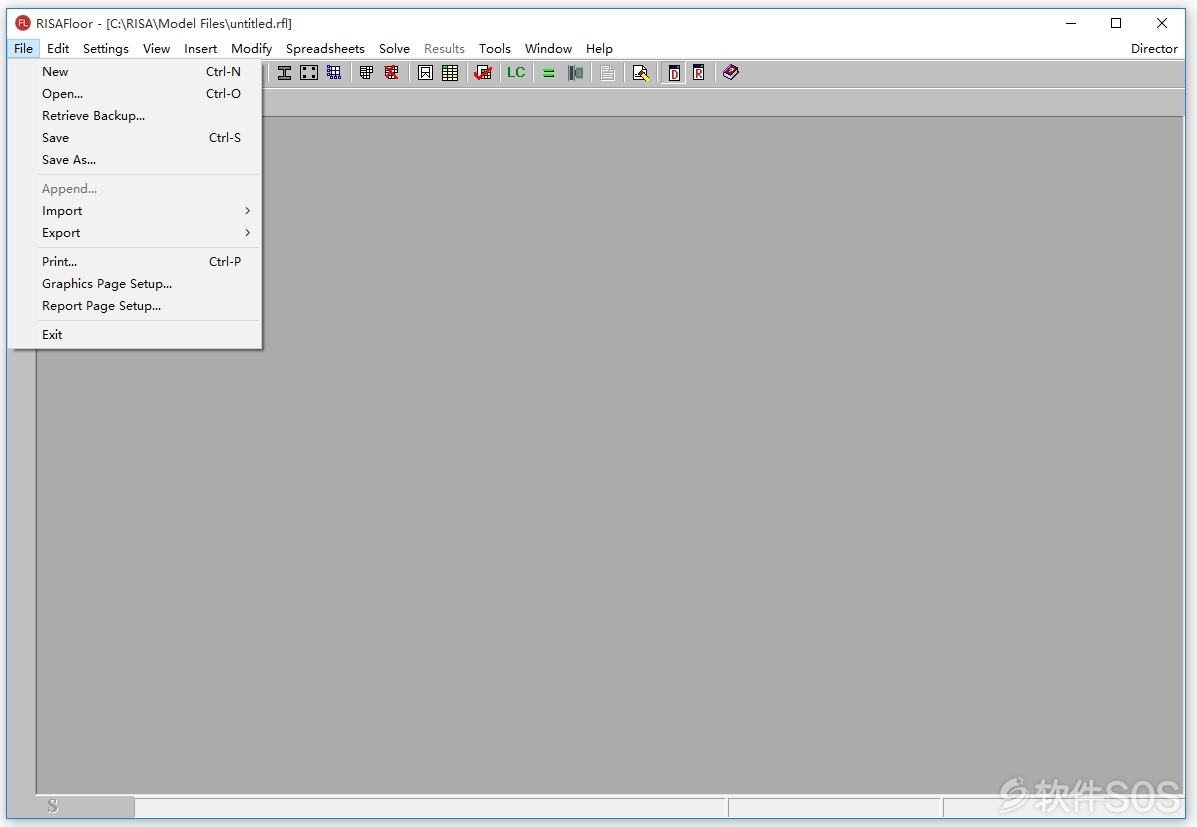Open the Solve menu

(x=394, y=49)
